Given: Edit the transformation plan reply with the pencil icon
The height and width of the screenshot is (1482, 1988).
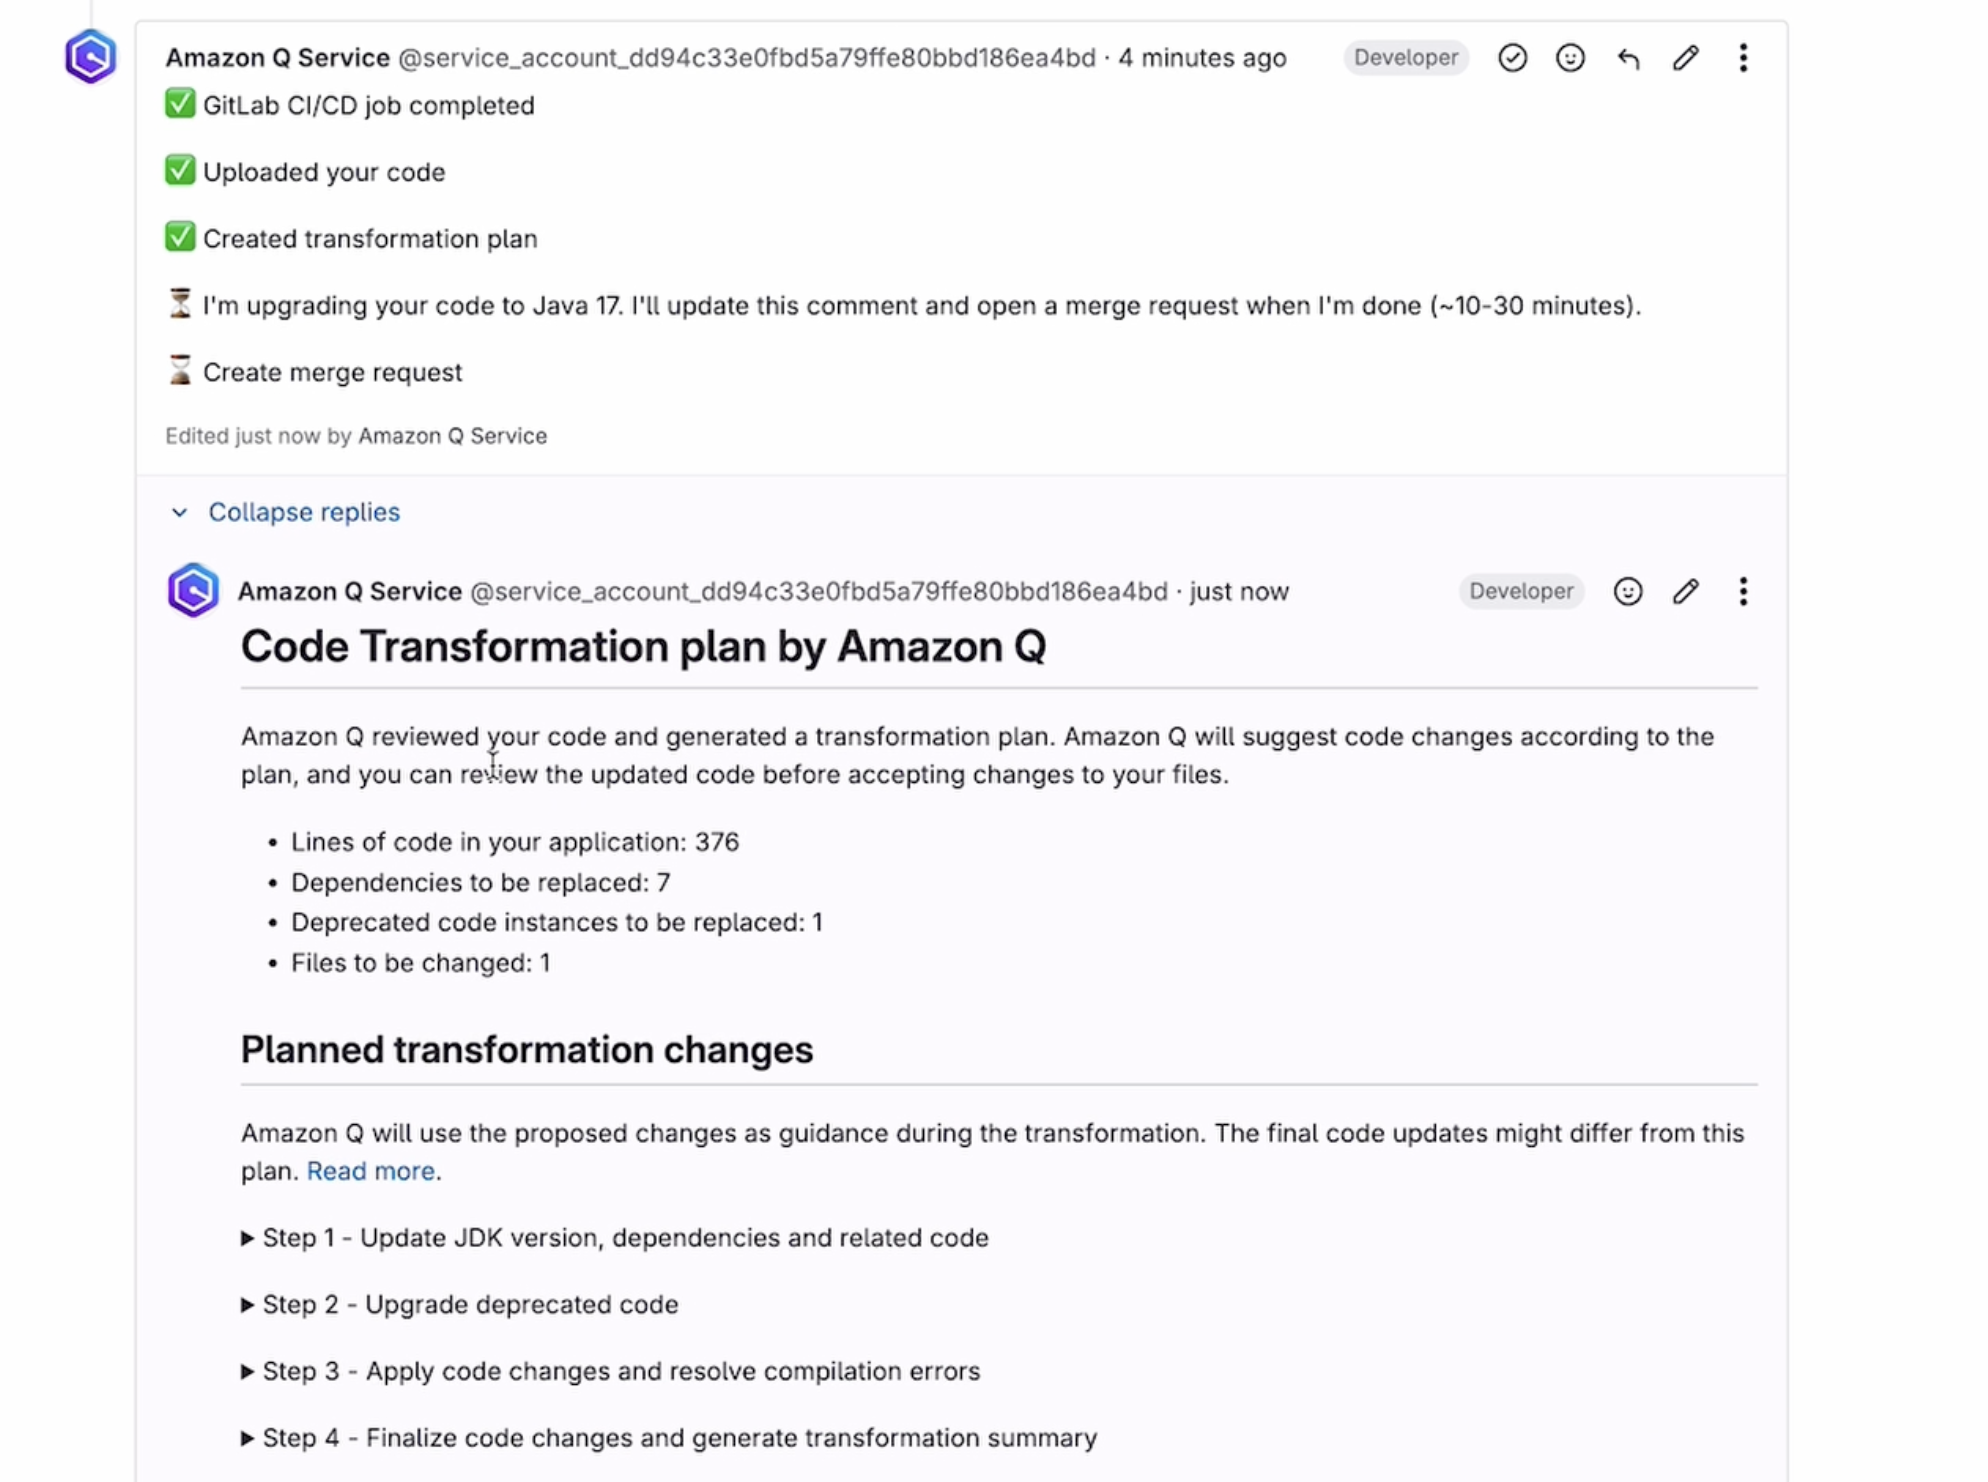Looking at the screenshot, I should [x=1686, y=591].
